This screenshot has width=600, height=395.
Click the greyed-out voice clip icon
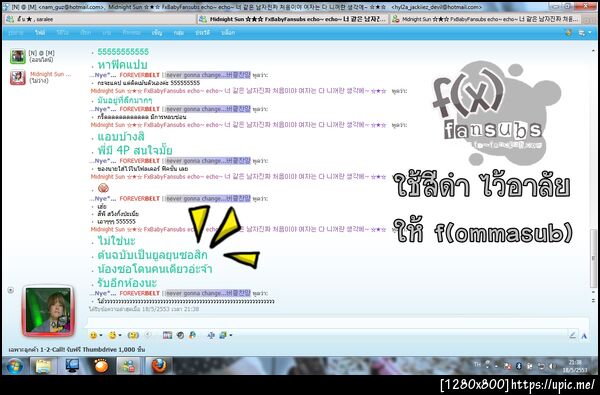148,335
